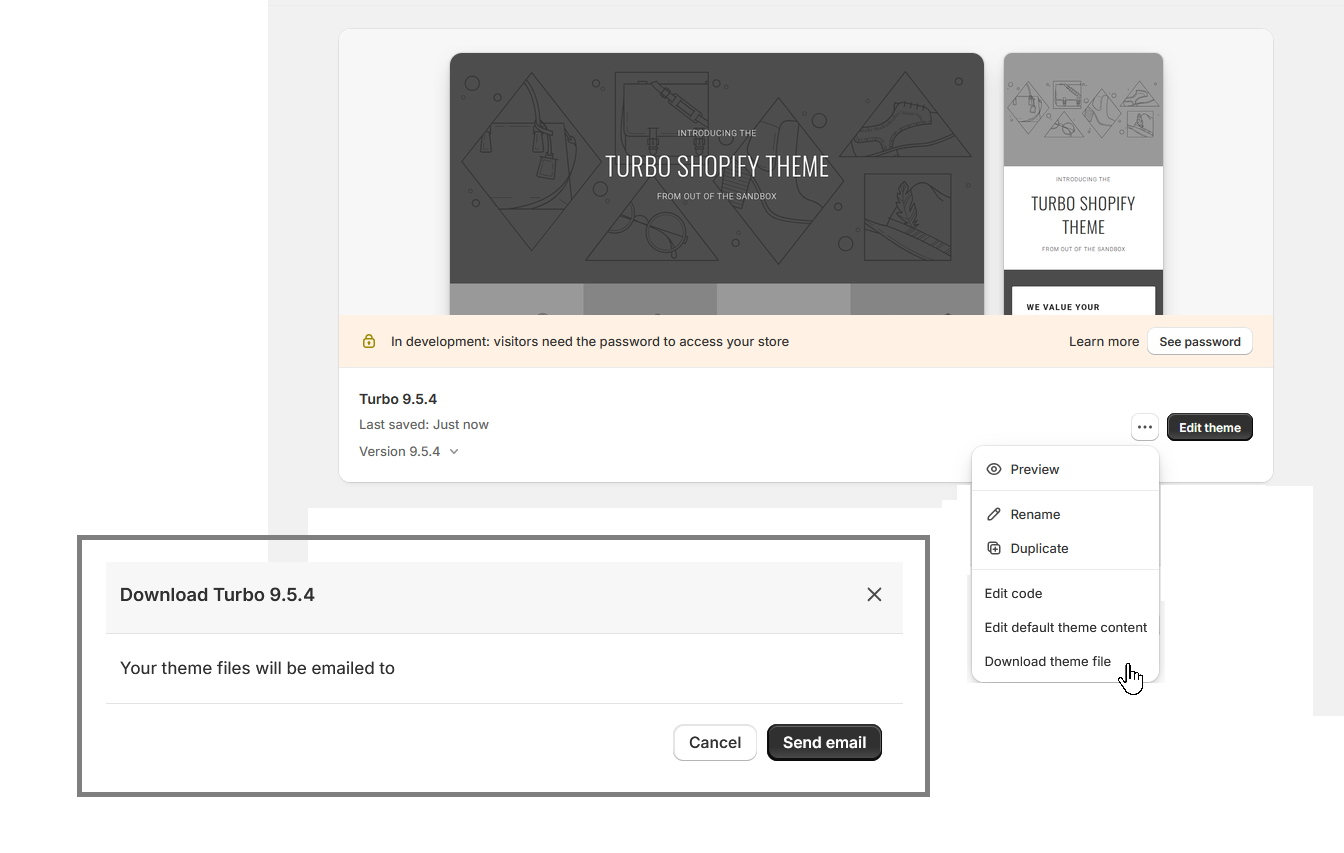
Task: Select Duplicate from the theme menu
Action: pyautogui.click(x=1065, y=548)
